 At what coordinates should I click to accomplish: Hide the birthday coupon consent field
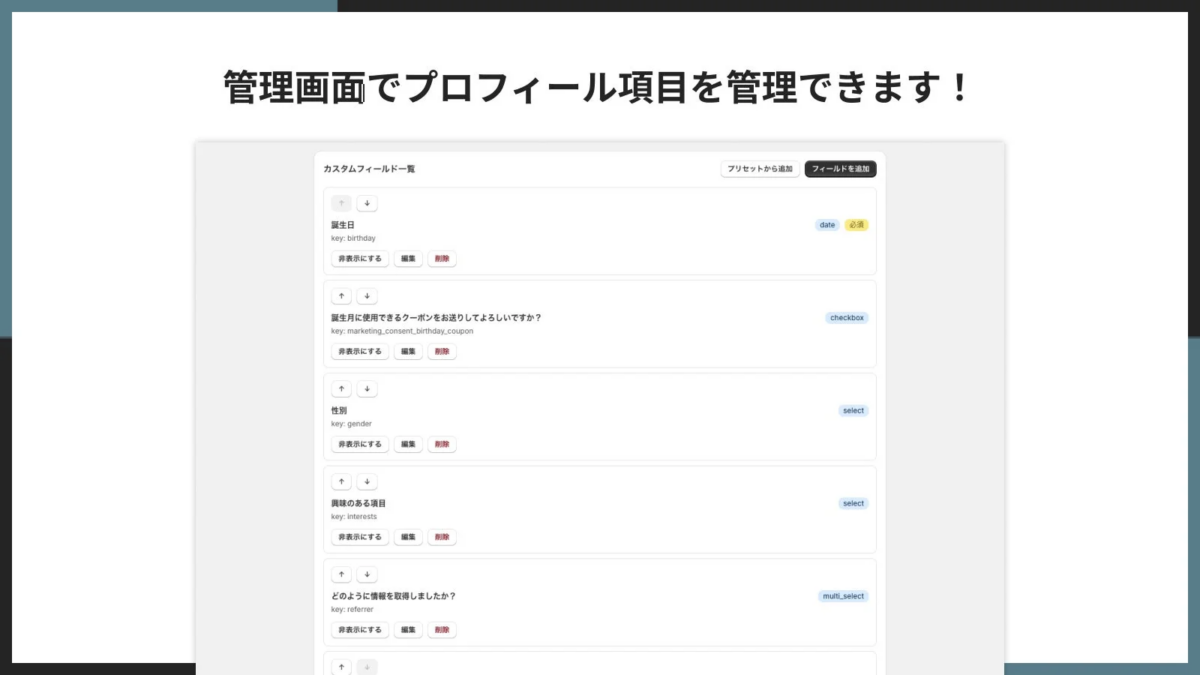coord(360,351)
